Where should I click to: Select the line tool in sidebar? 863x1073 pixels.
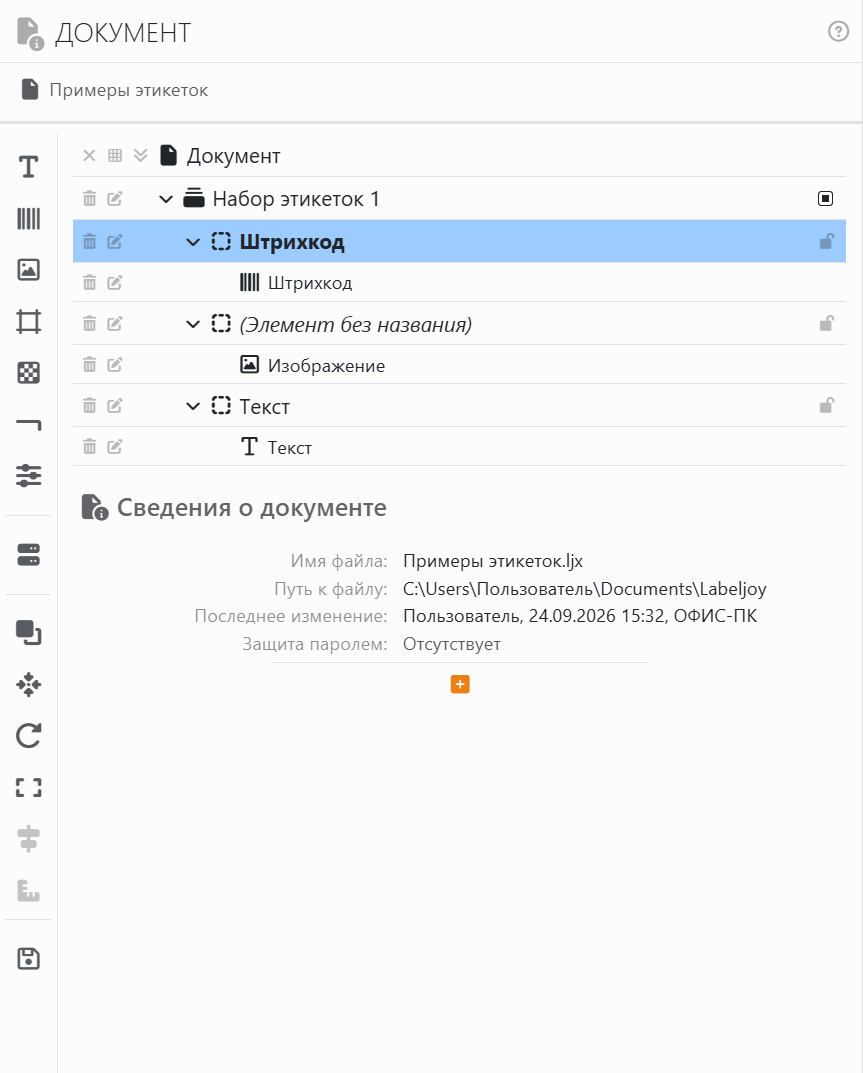pyautogui.click(x=28, y=424)
